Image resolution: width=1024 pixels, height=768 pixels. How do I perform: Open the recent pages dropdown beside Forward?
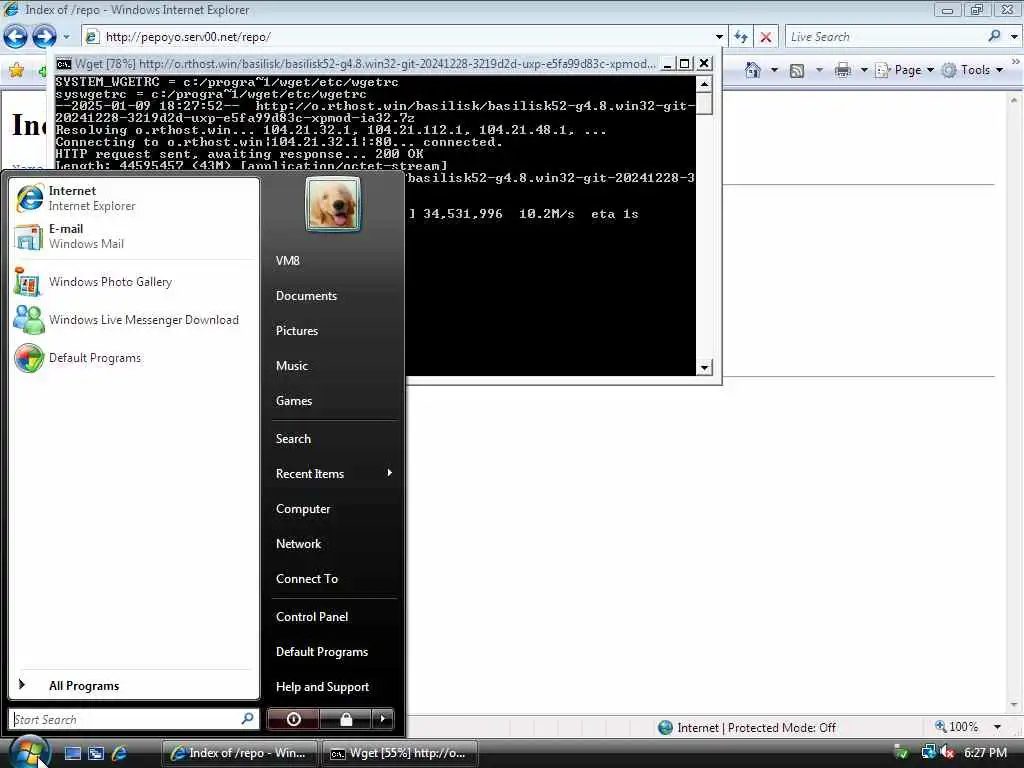[66, 37]
